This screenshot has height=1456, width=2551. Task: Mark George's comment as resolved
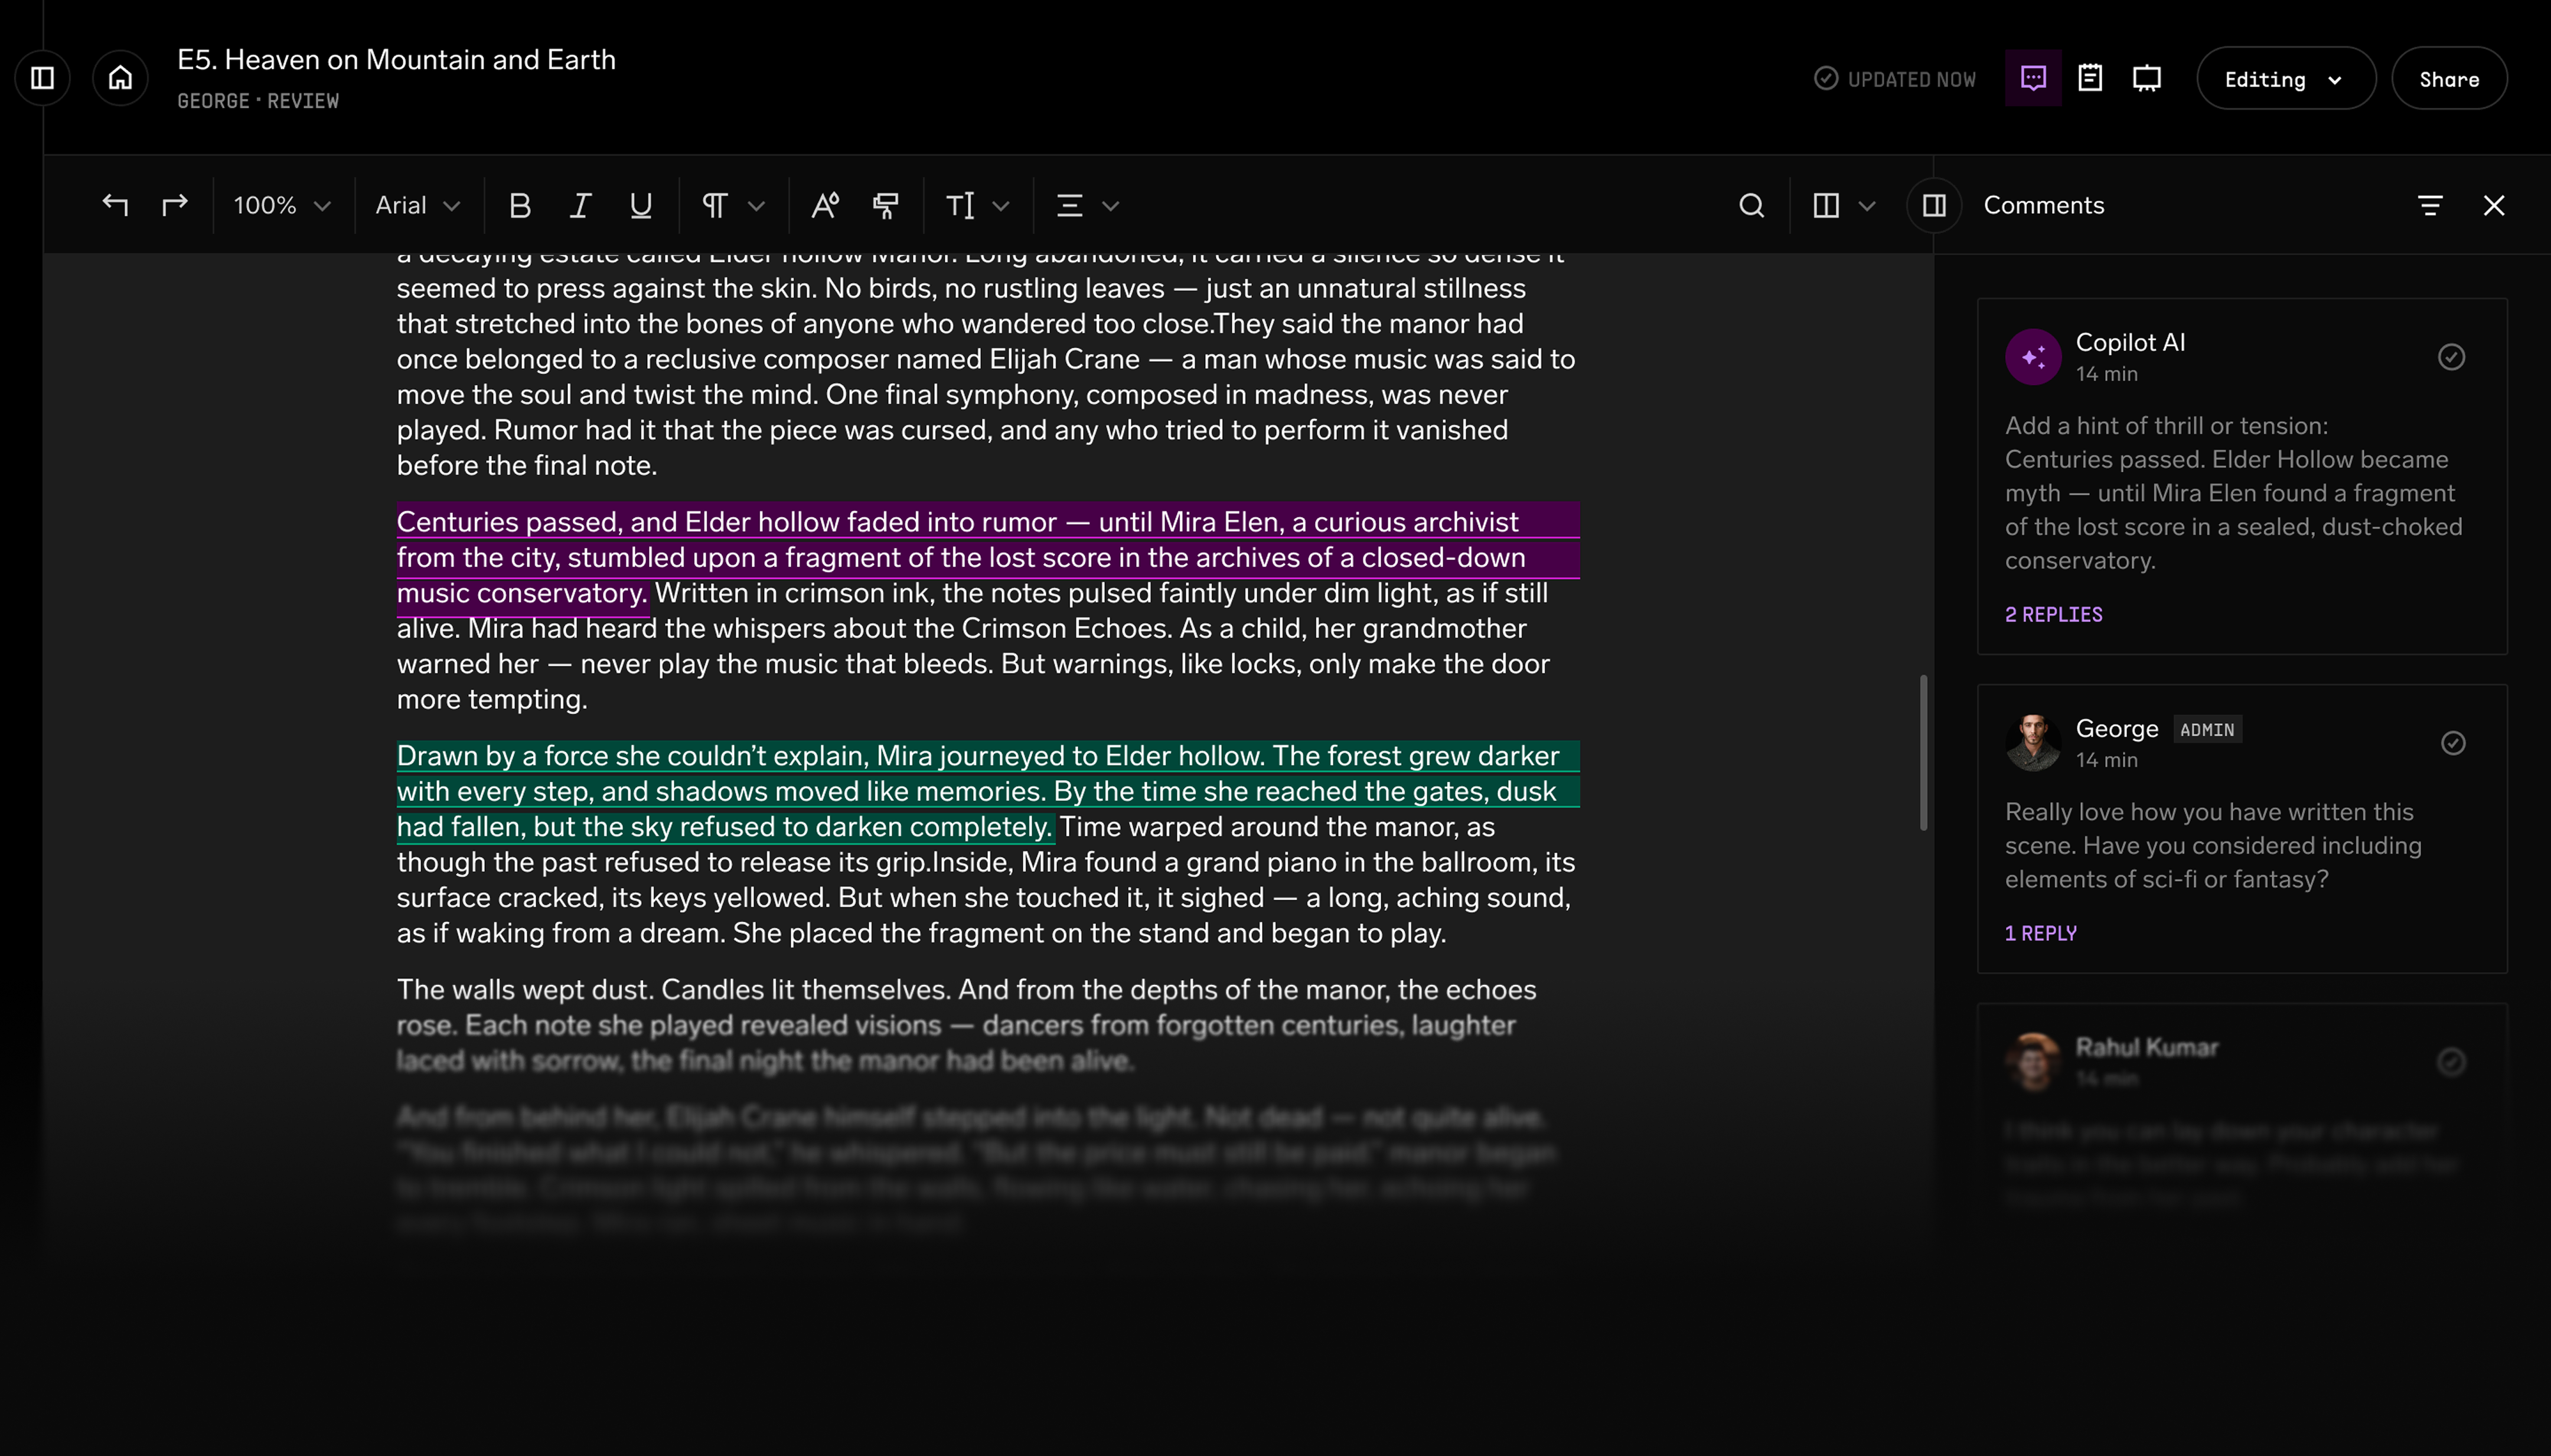point(2452,743)
